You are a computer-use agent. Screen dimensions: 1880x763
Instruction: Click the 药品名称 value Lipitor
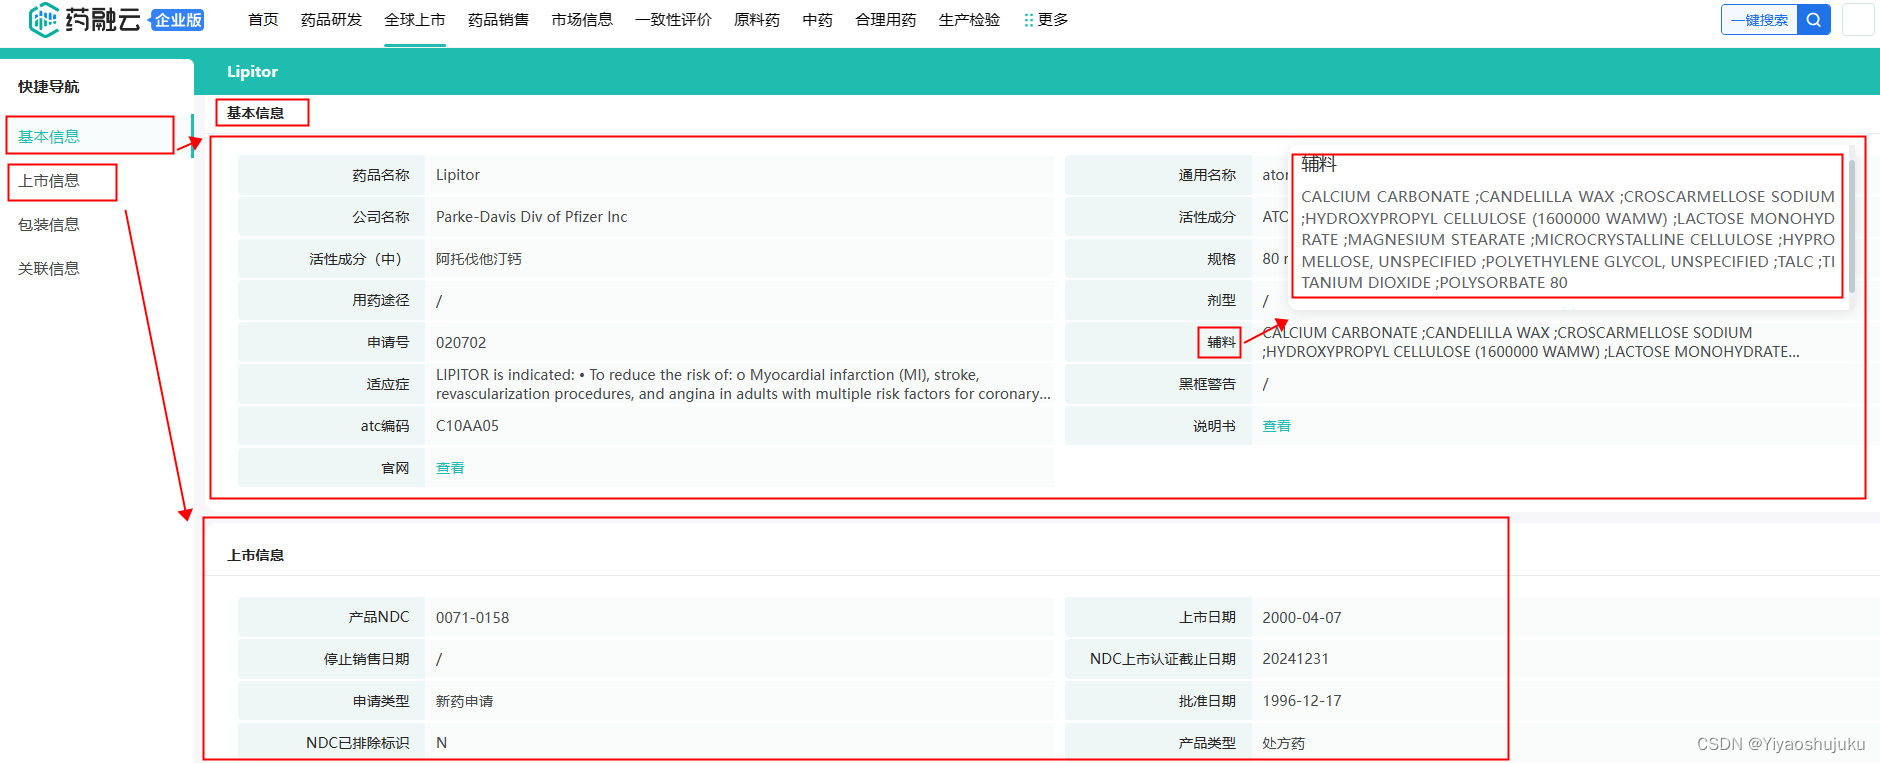[458, 175]
